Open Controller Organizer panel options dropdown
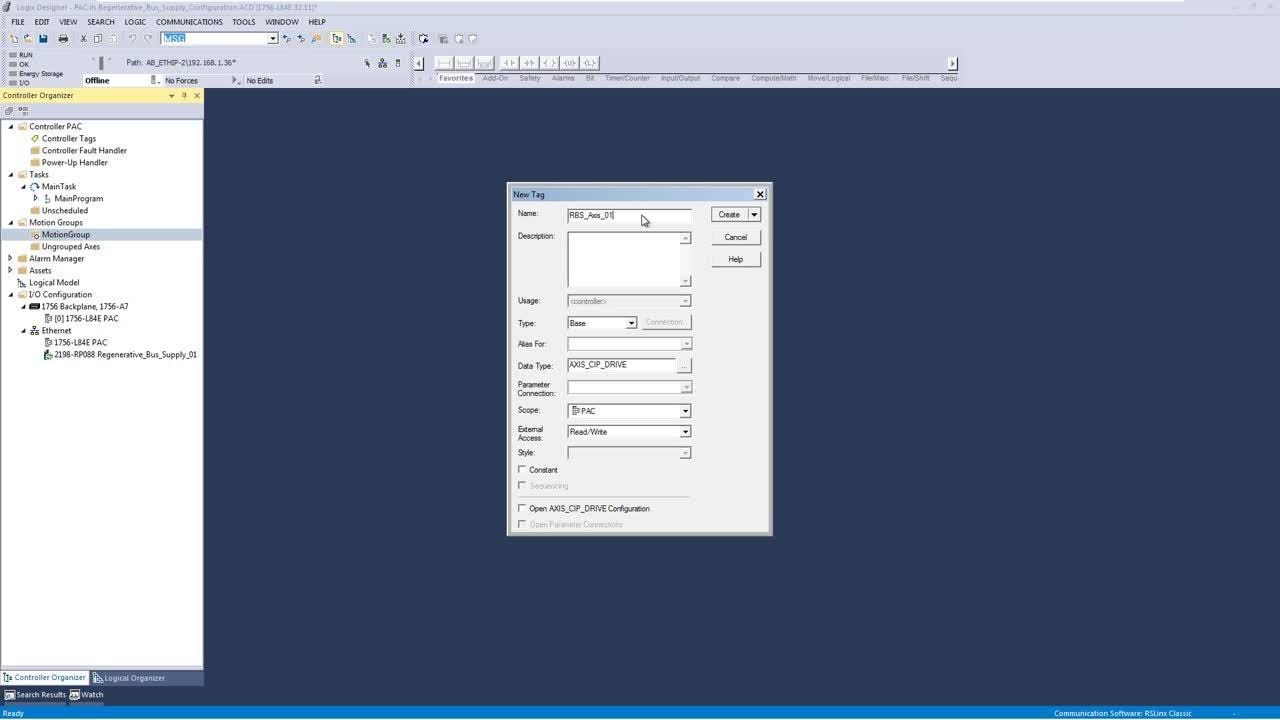The image size is (1280, 720). (x=171, y=95)
